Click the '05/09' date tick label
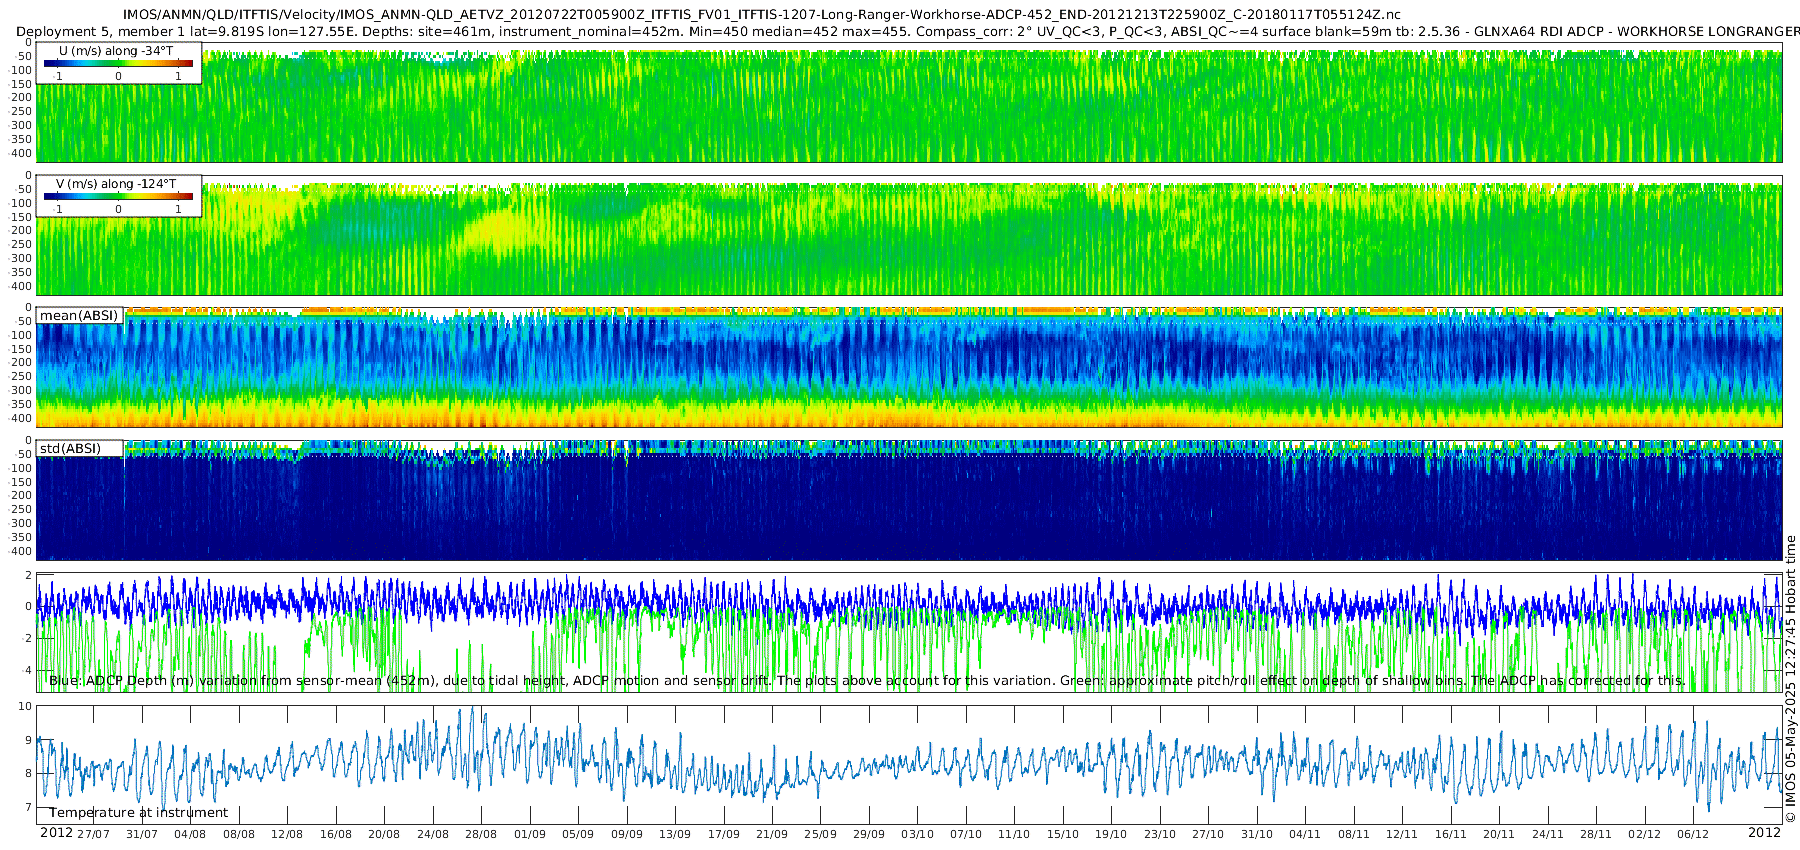1800x850 pixels. click(x=578, y=834)
